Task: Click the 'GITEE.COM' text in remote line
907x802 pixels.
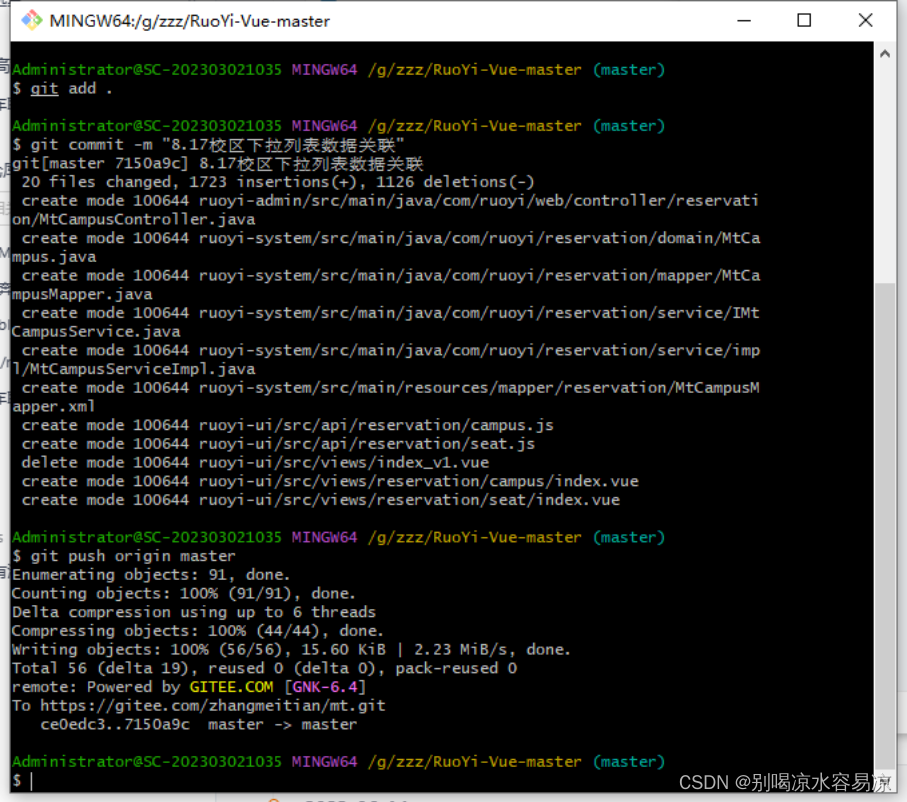Action: (231, 687)
